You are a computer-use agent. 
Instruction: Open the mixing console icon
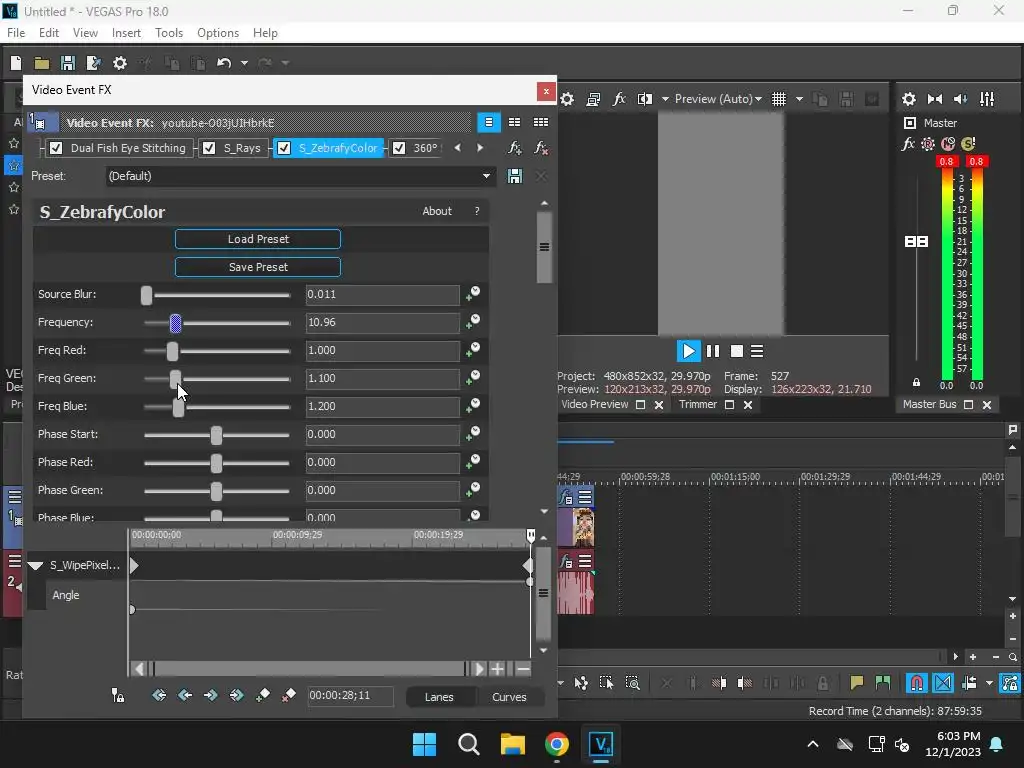987,99
